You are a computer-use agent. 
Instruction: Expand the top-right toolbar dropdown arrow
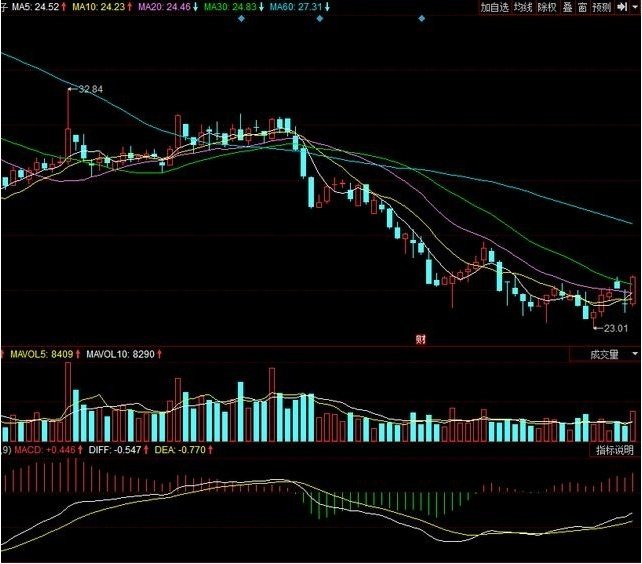pyautogui.click(x=633, y=7)
